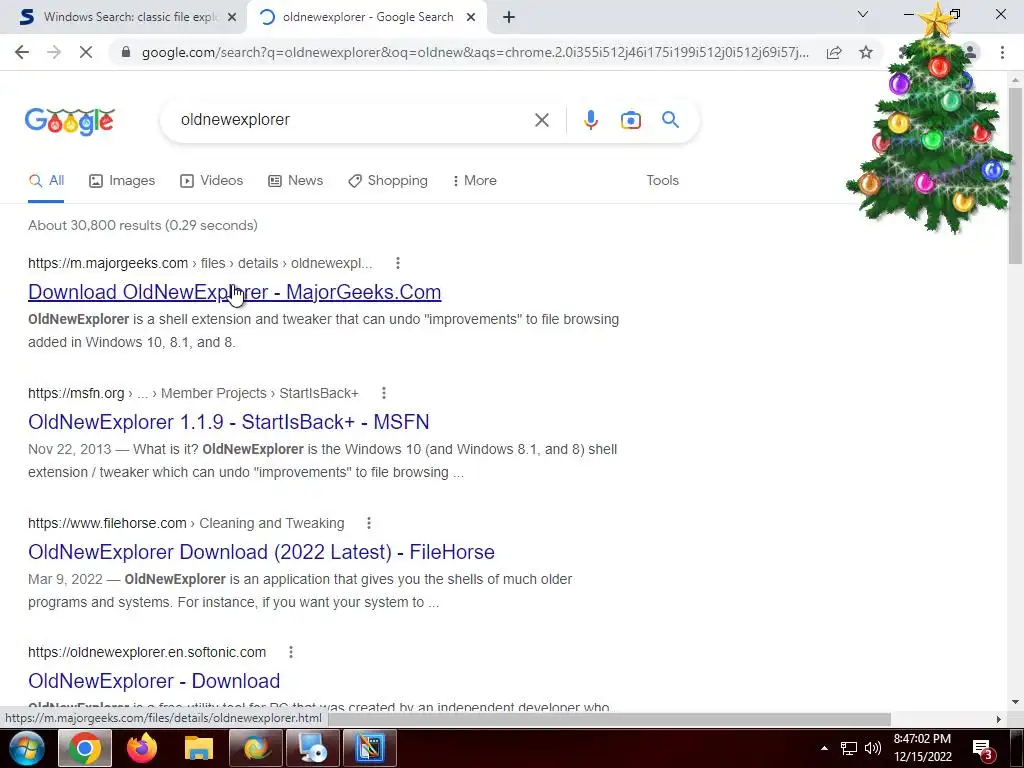Switch to Images results

(x=122, y=180)
